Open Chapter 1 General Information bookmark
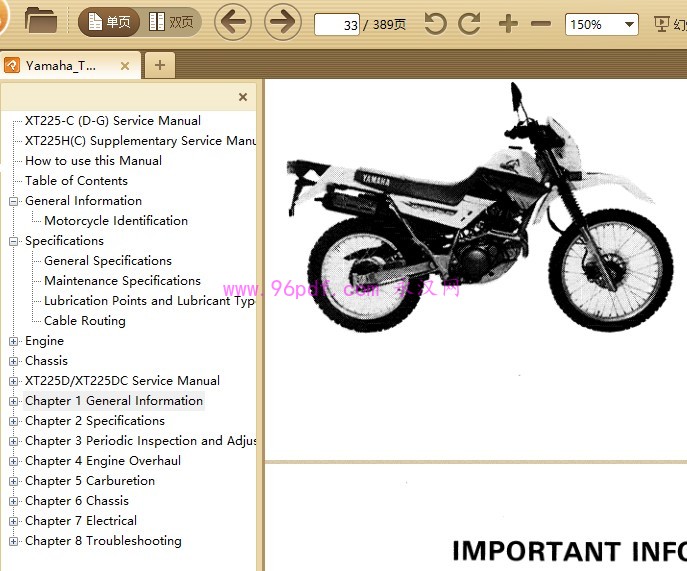 [x=114, y=401]
